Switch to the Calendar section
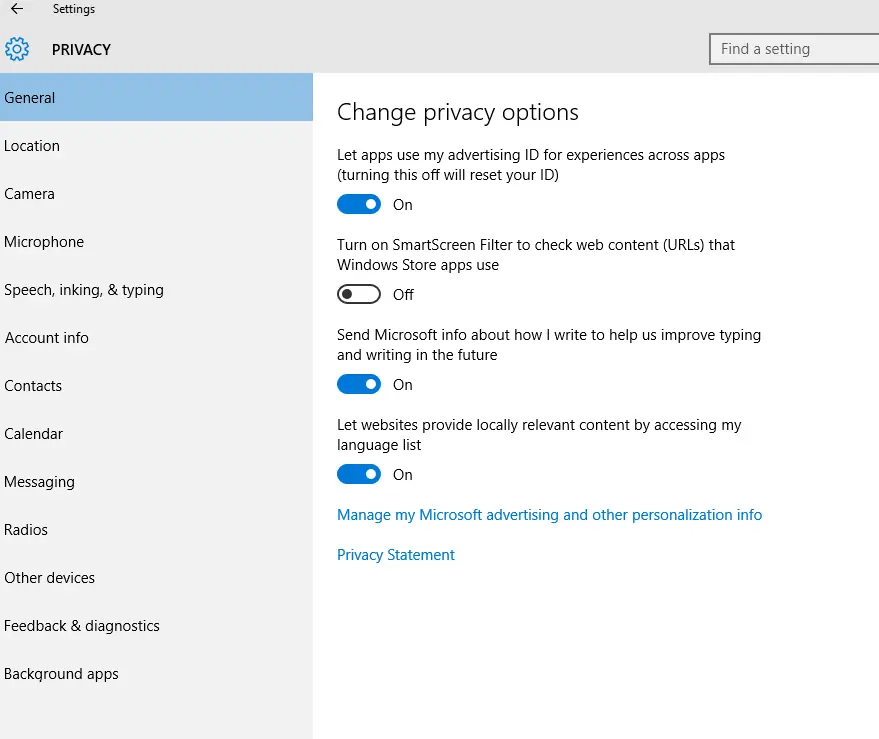This screenshot has height=739, width=879. click(x=34, y=434)
